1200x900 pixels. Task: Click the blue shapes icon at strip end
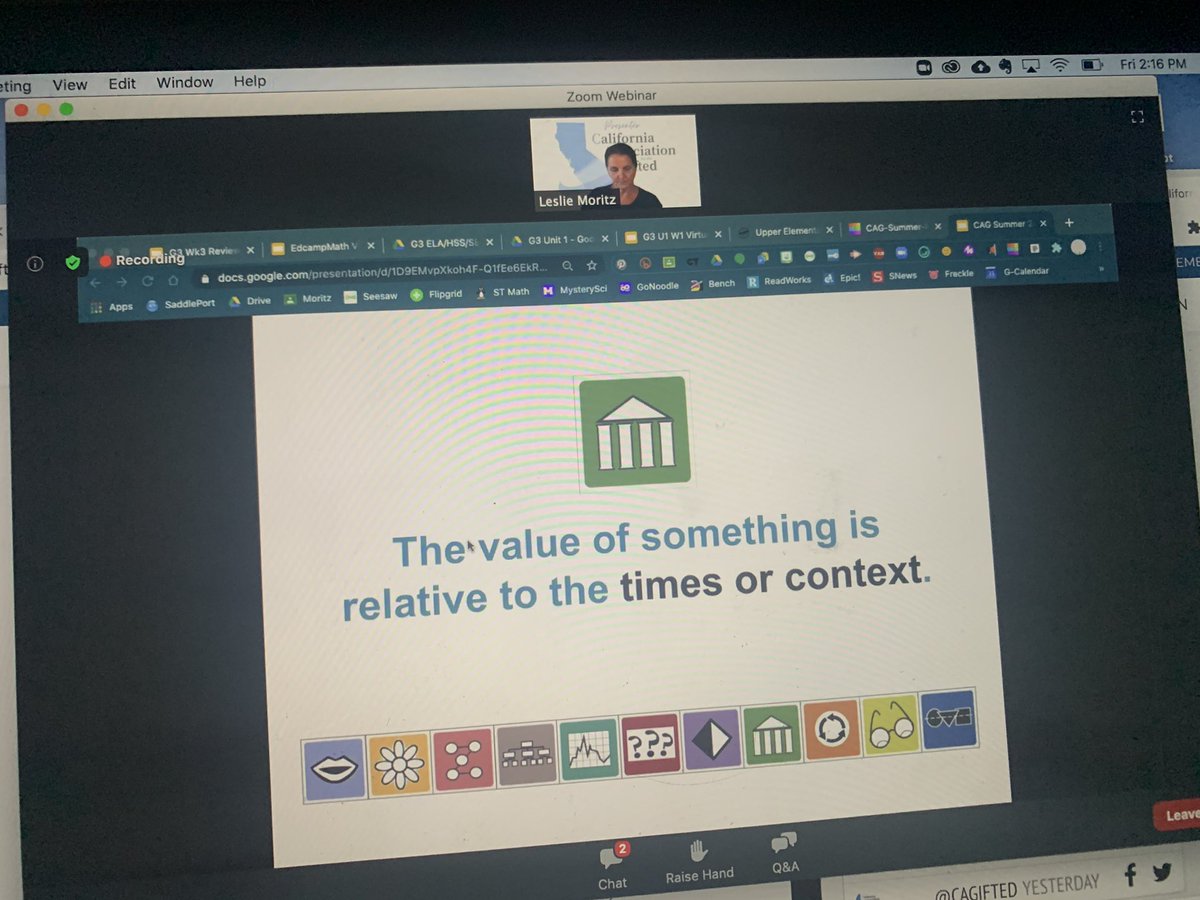click(947, 718)
